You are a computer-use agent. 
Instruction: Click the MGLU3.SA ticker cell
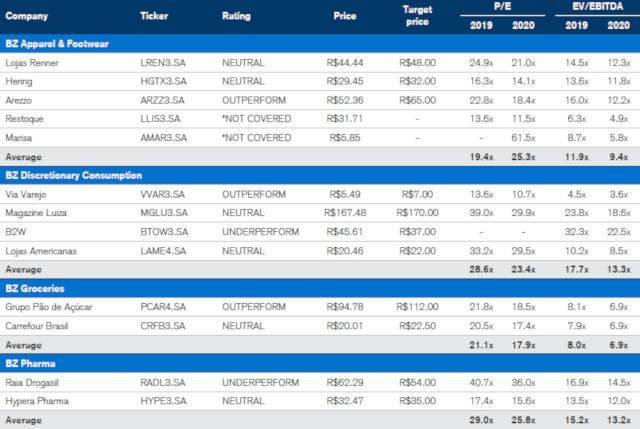[x=164, y=213]
